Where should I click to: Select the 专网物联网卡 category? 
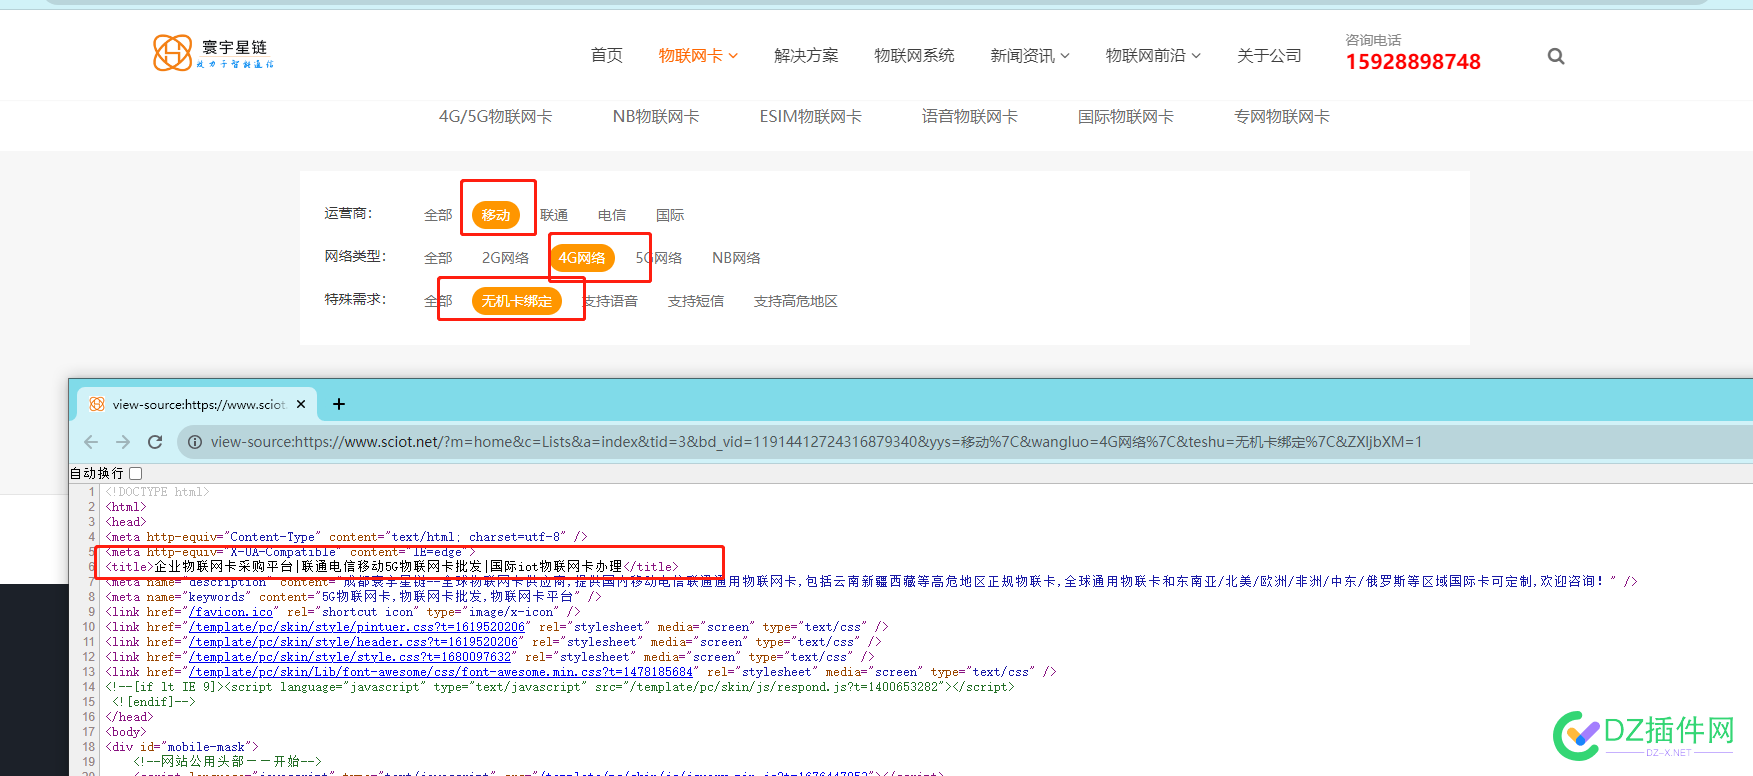[x=1282, y=117]
